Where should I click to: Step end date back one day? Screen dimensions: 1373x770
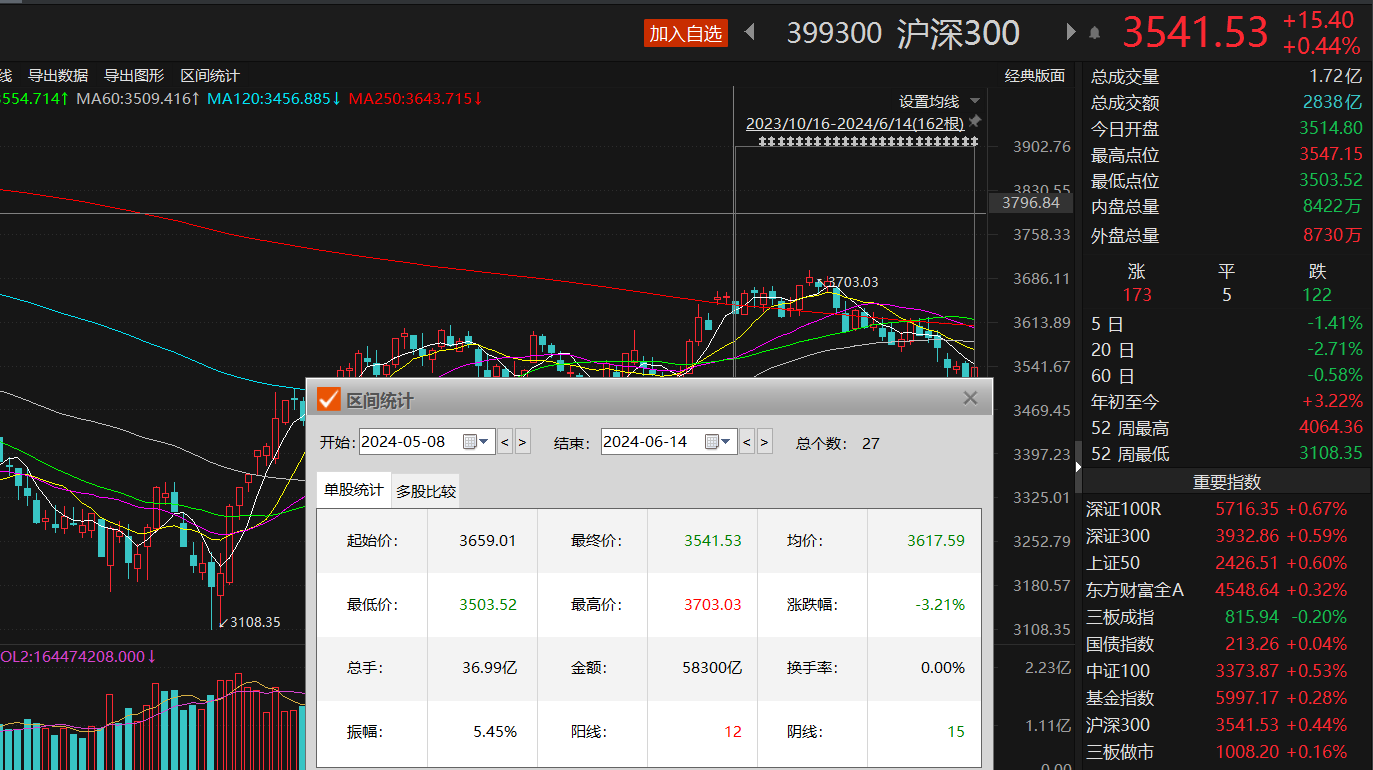coord(747,442)
